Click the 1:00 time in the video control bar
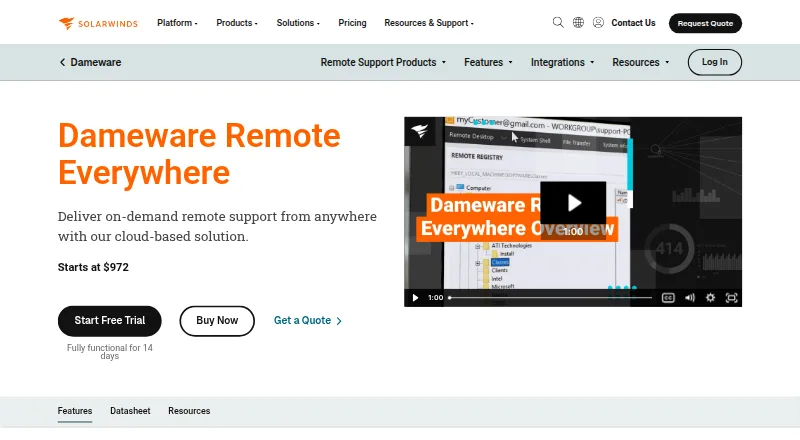Image resolution: width=800 pixels, height=440 pixels. 436,298
